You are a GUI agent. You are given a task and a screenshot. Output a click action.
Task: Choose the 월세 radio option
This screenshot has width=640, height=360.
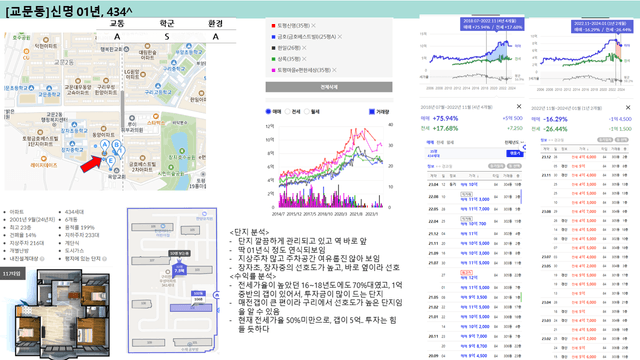click(307, 111)
